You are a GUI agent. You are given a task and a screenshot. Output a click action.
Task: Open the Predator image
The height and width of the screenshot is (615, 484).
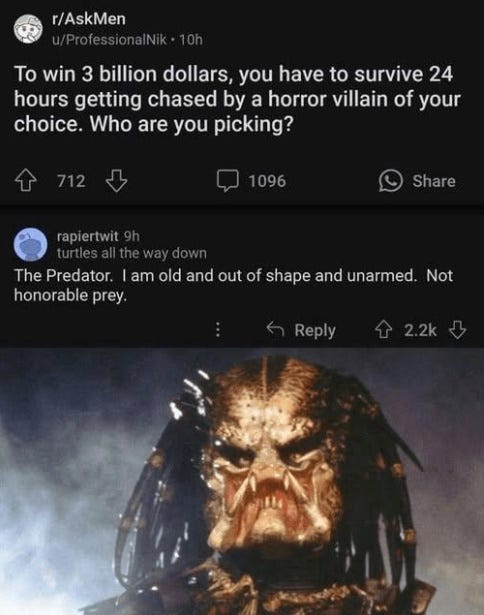[242, 482]
